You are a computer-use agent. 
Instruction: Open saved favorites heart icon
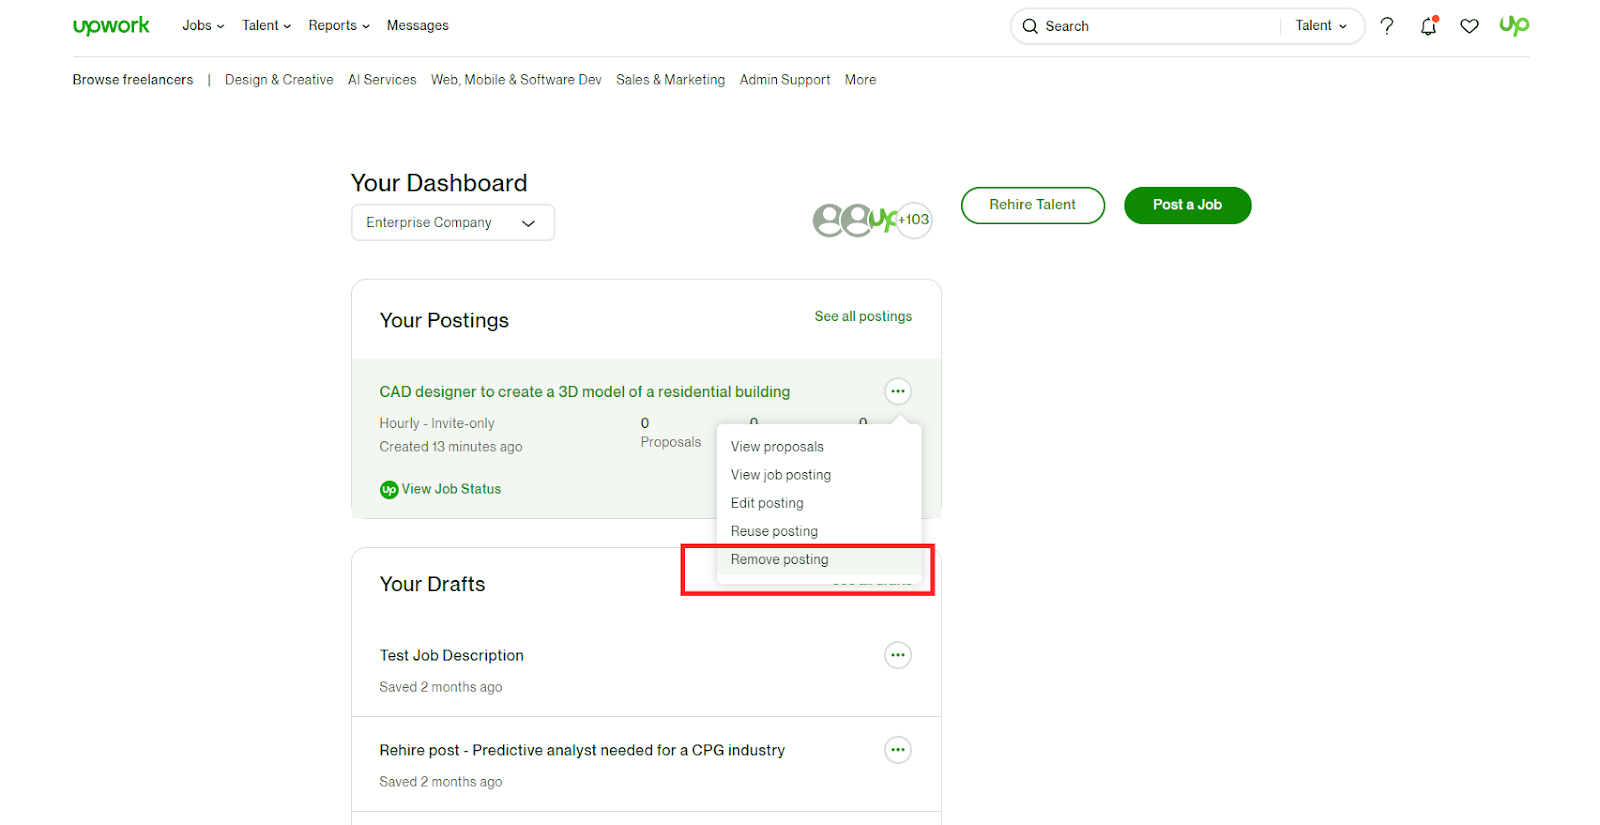(1469, 27)
